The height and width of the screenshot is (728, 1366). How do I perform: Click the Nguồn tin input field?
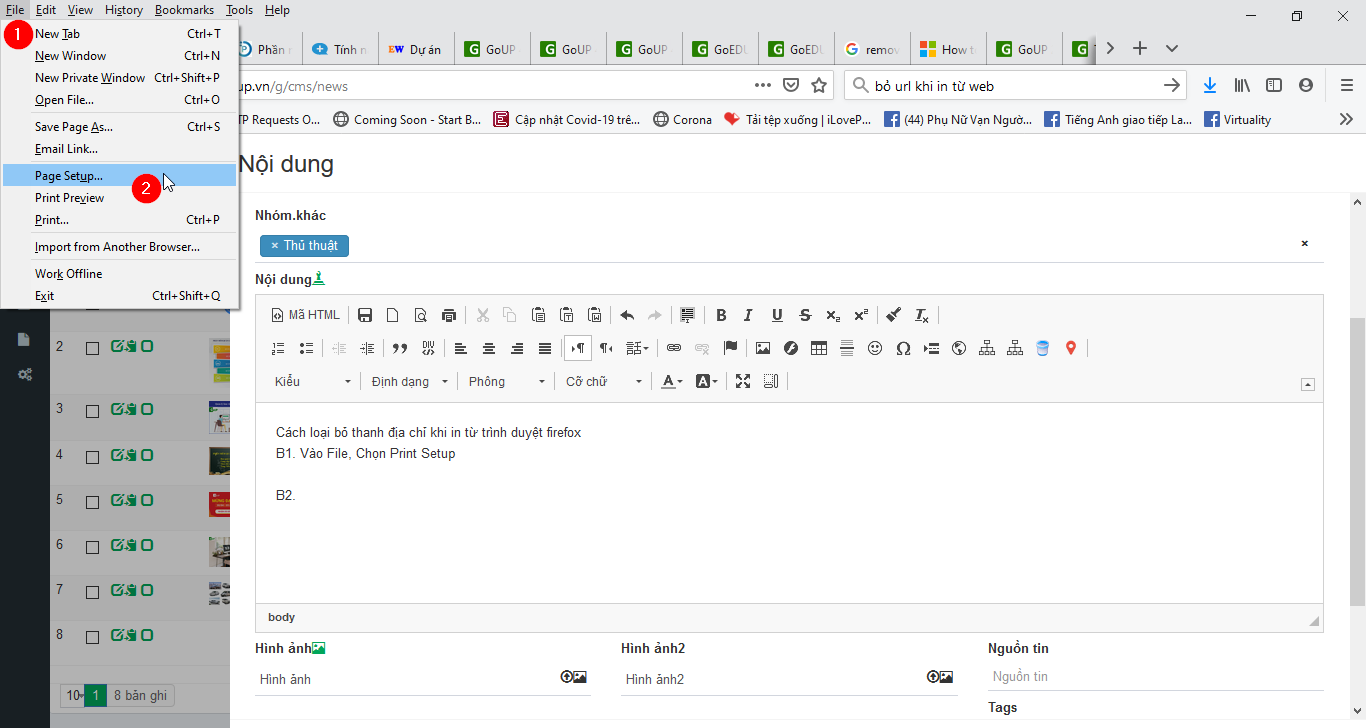(x=1155, y=677)
